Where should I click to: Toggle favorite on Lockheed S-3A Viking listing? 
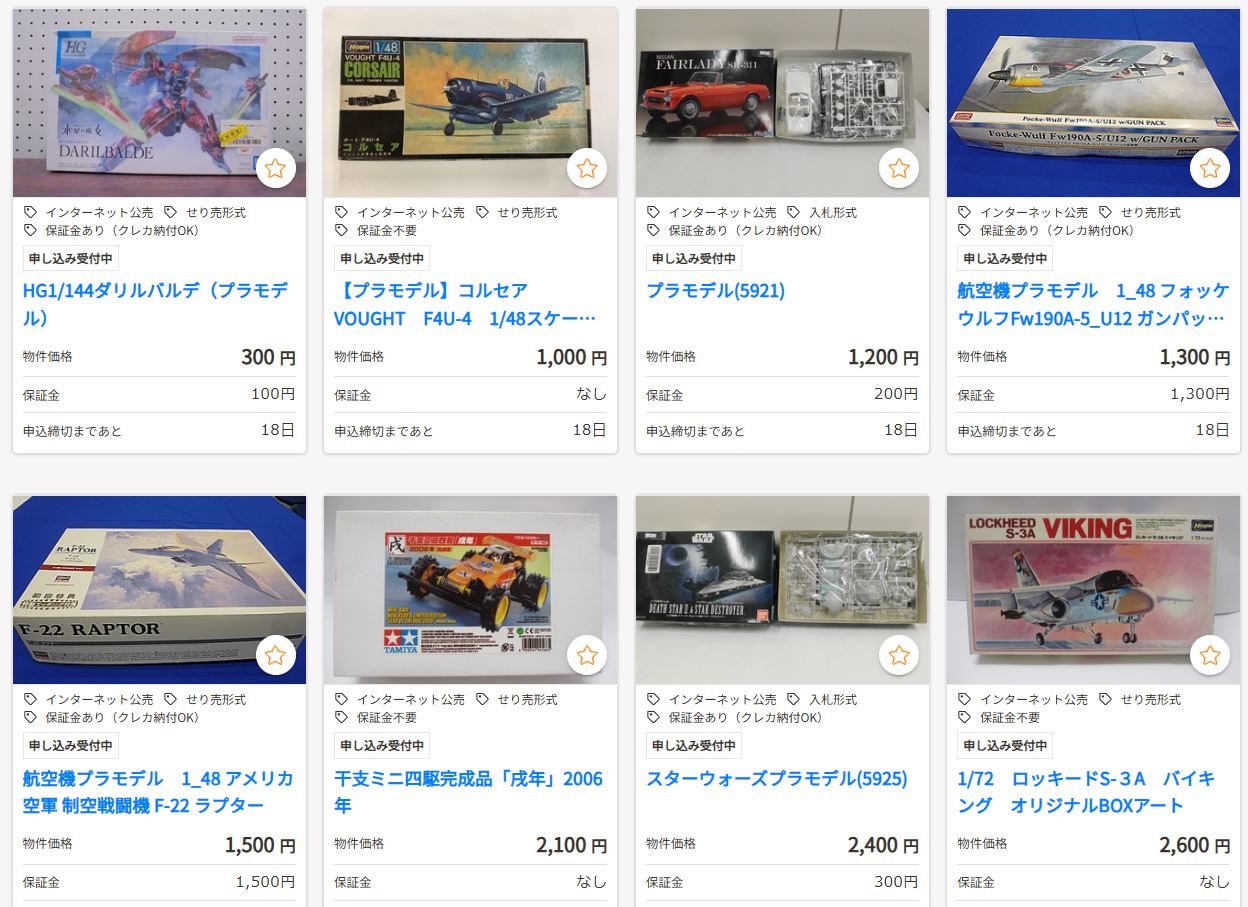tap(1210, 655)
